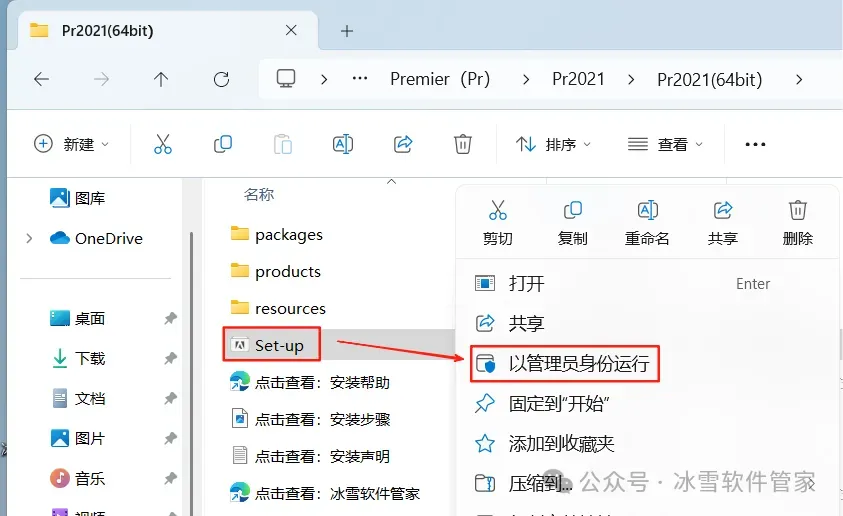This screenshot has height=516, width=843.
Task: Unpin 音乐 using its pin icon
Action: (170, 478)
